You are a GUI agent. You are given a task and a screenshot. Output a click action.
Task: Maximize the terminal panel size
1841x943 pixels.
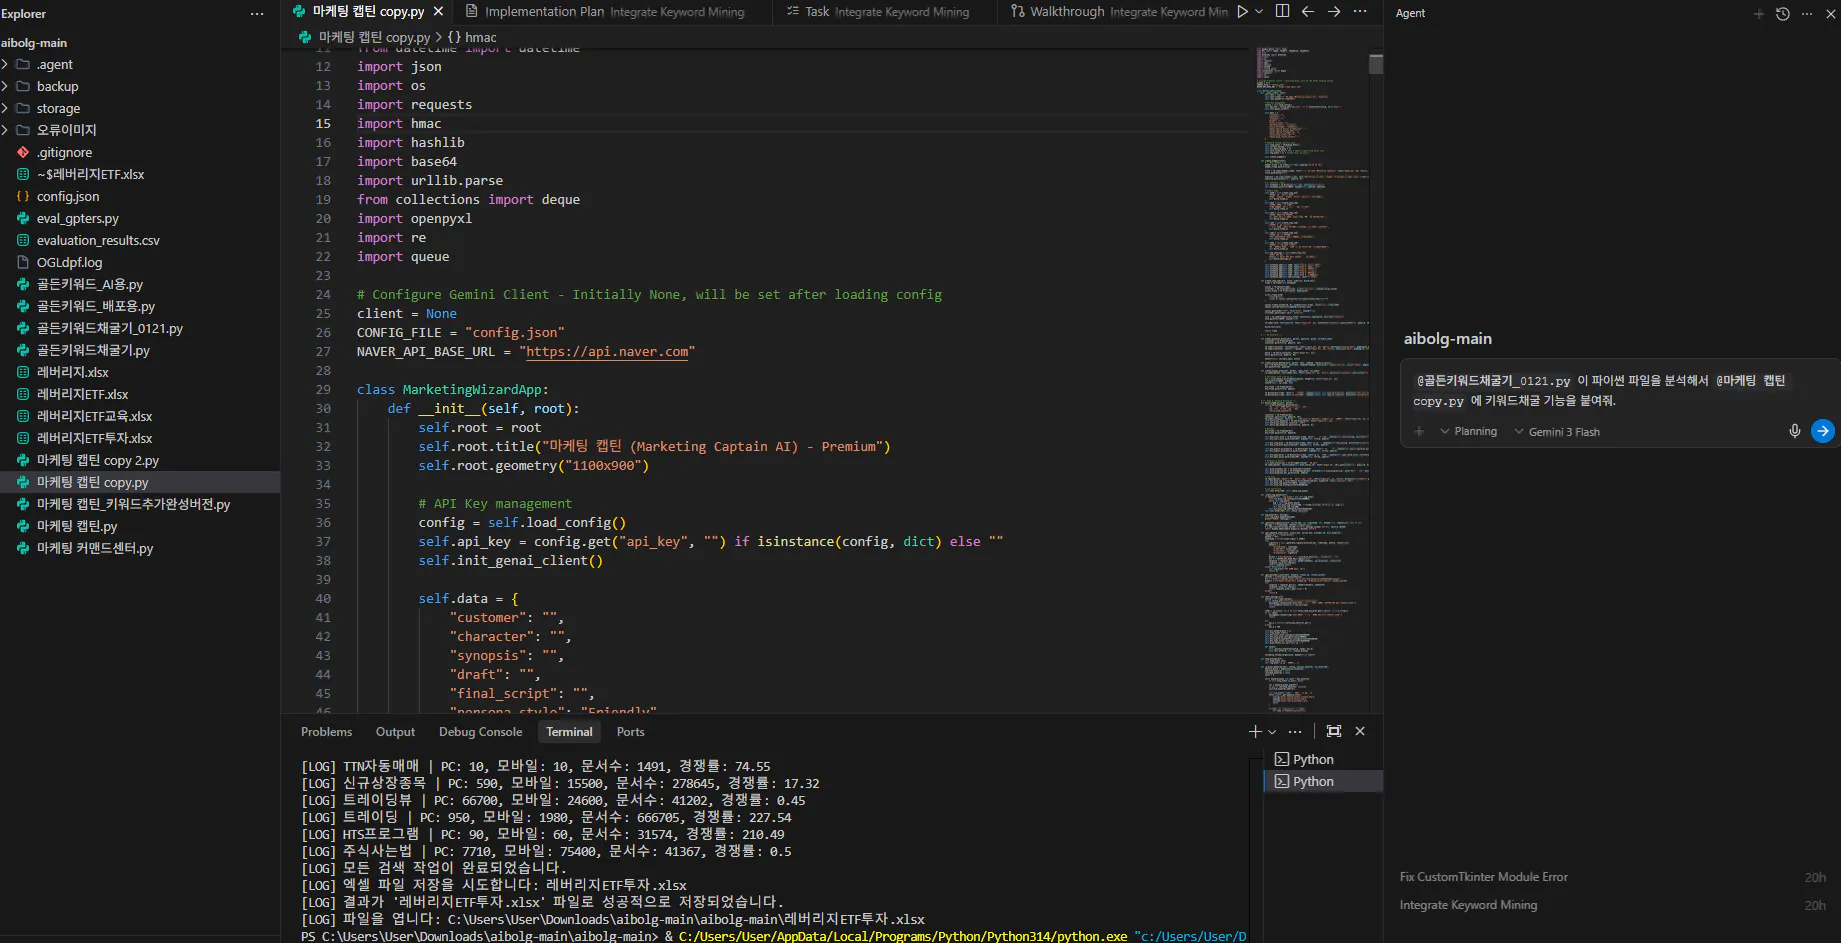point(1333,731)
